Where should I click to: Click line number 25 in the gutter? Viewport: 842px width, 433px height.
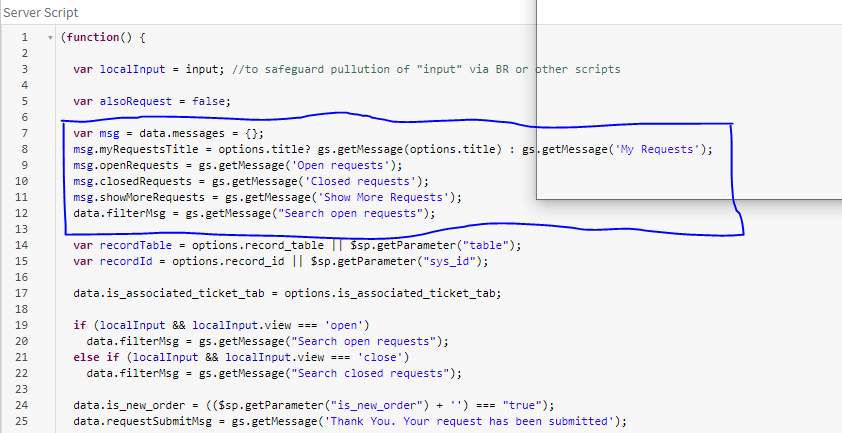point(21,421)
